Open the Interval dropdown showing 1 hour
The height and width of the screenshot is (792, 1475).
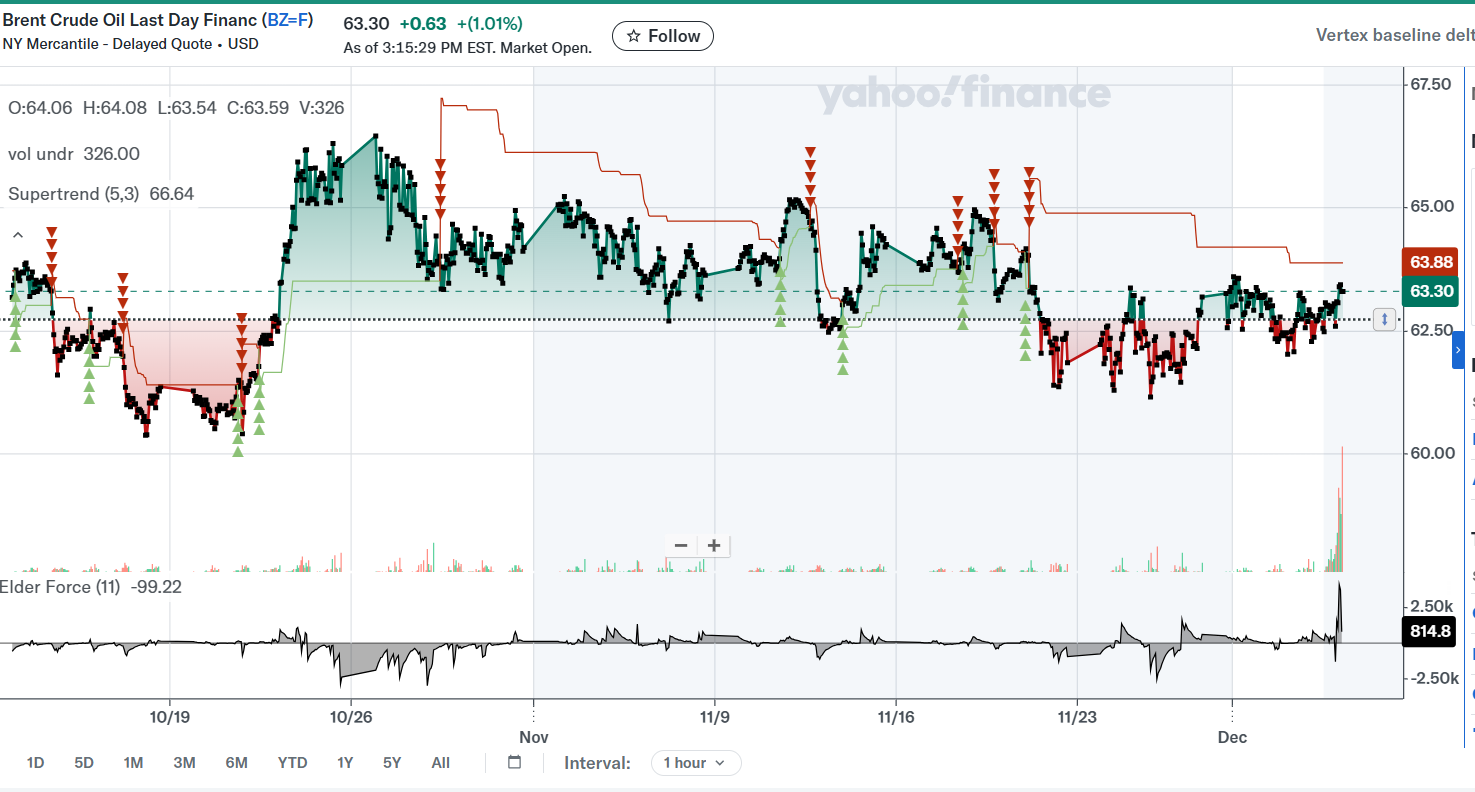click(696, 763)
